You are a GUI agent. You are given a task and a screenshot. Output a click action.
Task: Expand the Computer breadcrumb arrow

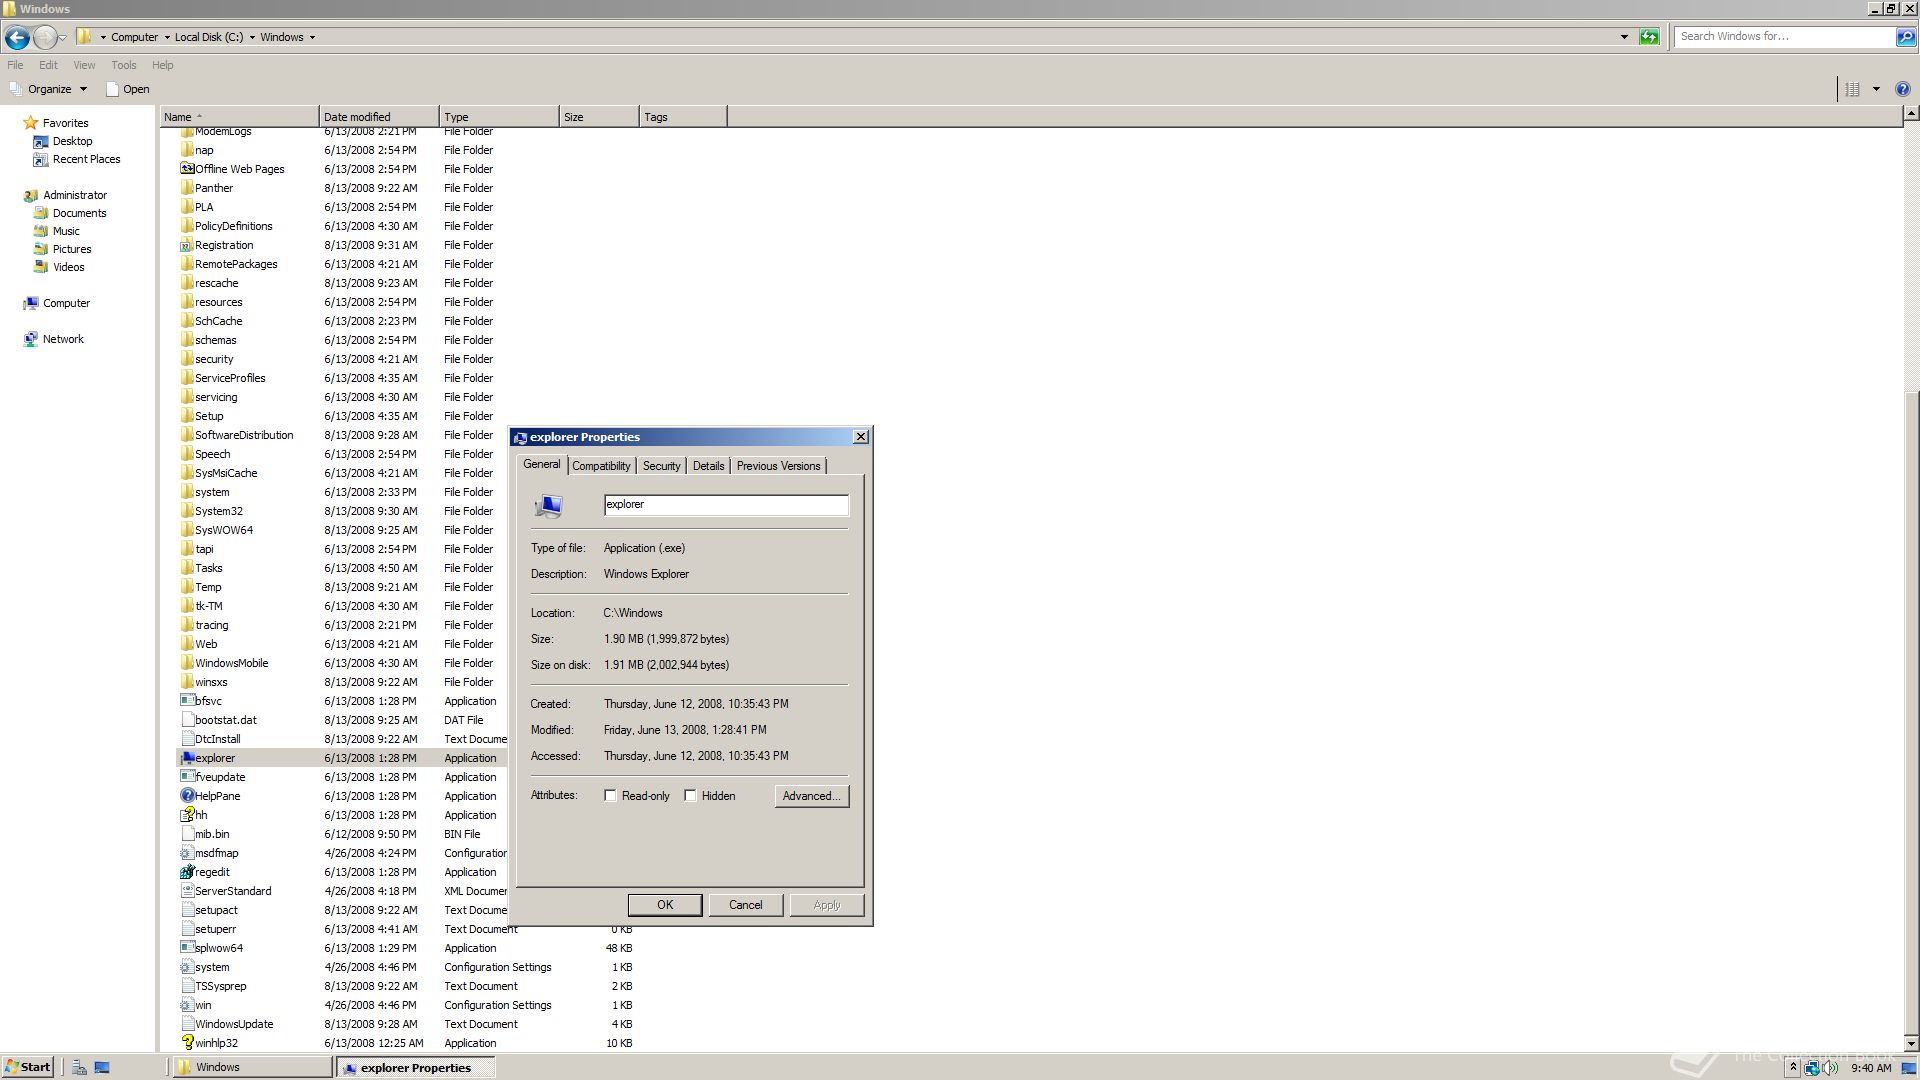pyautogui.click(x=167, y=37)
